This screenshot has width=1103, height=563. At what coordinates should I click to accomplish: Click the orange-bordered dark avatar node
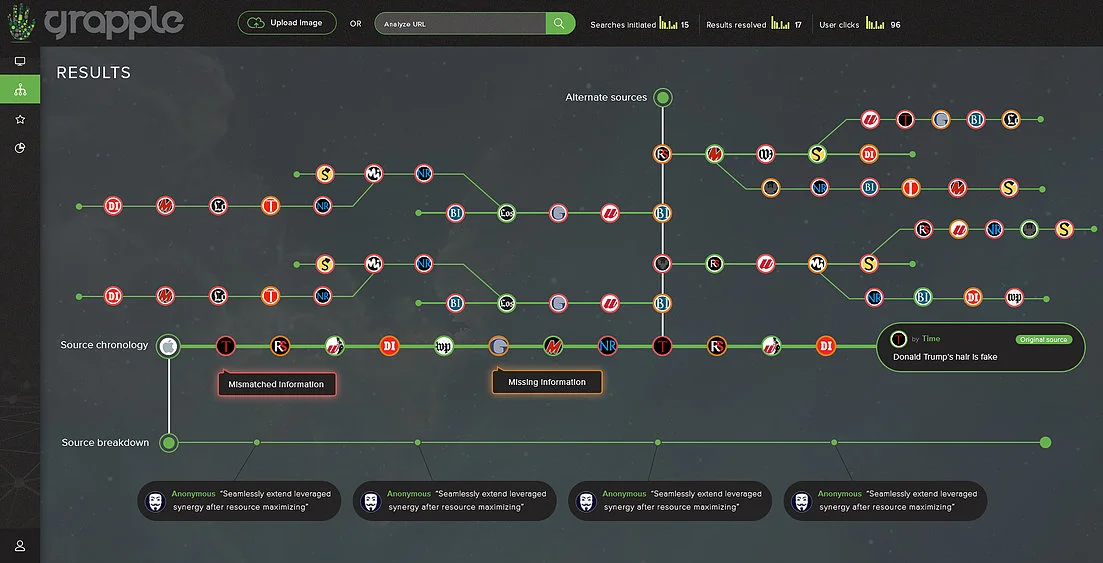[x=771, y=187]
